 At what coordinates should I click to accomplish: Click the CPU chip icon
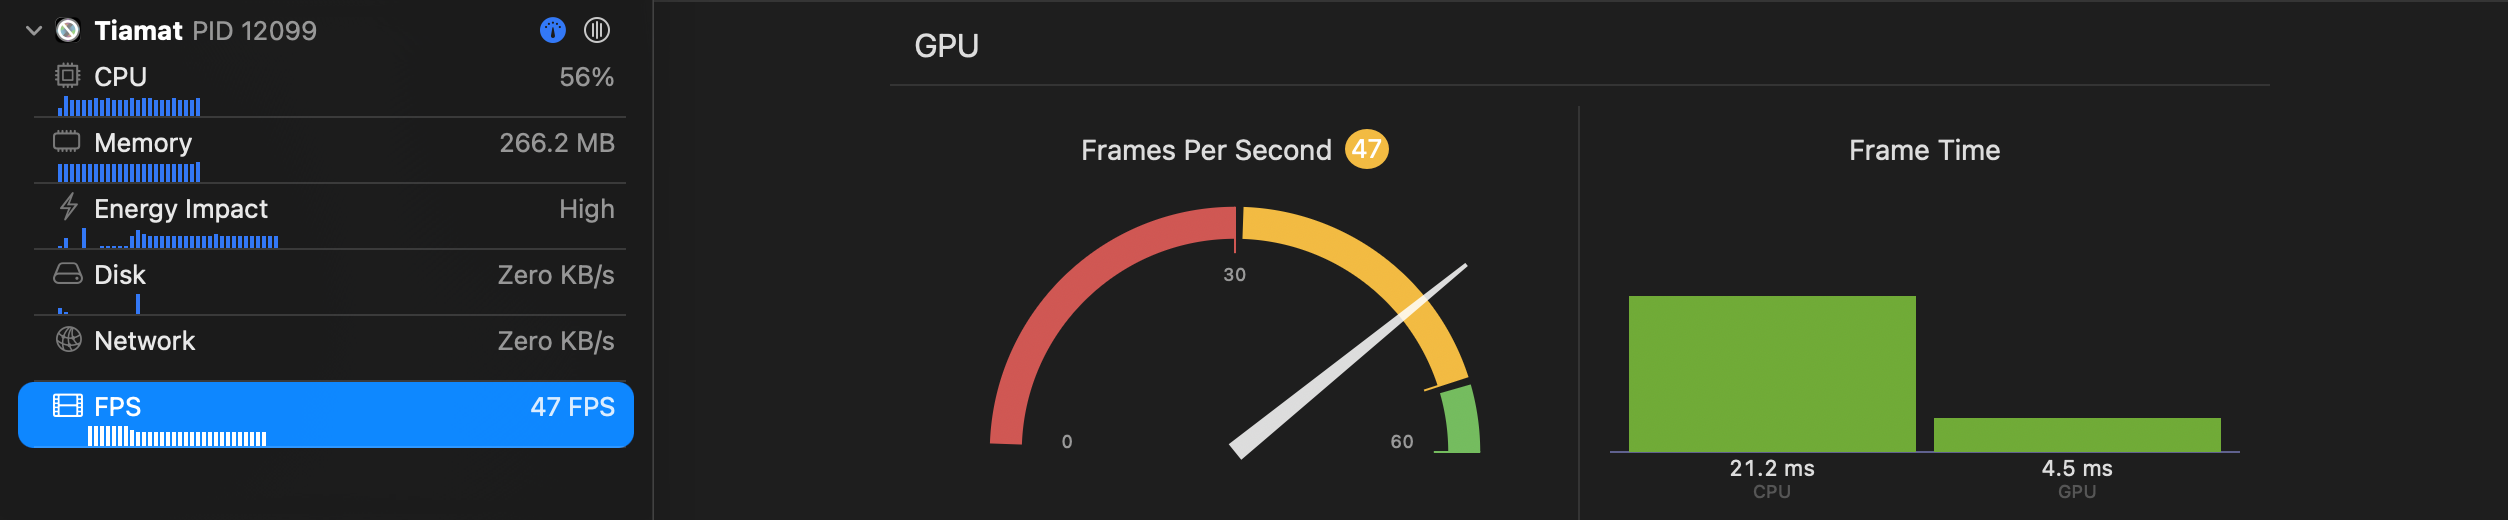click(x=67, y=76)
